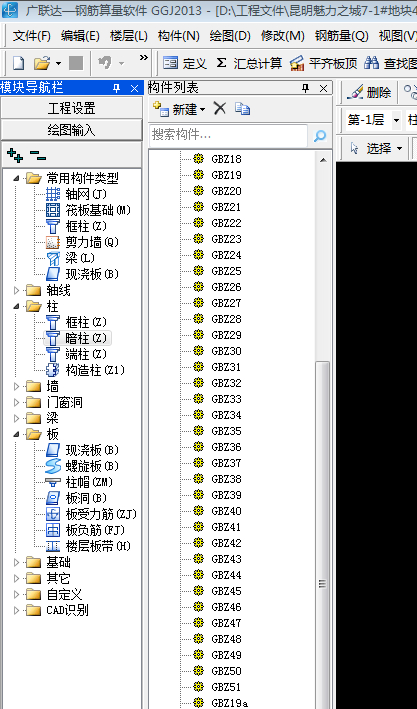The height and width of the screenshot is (709, 417).
Task: Open the 绘图(D) menu
Action: [x=230, y=36]
